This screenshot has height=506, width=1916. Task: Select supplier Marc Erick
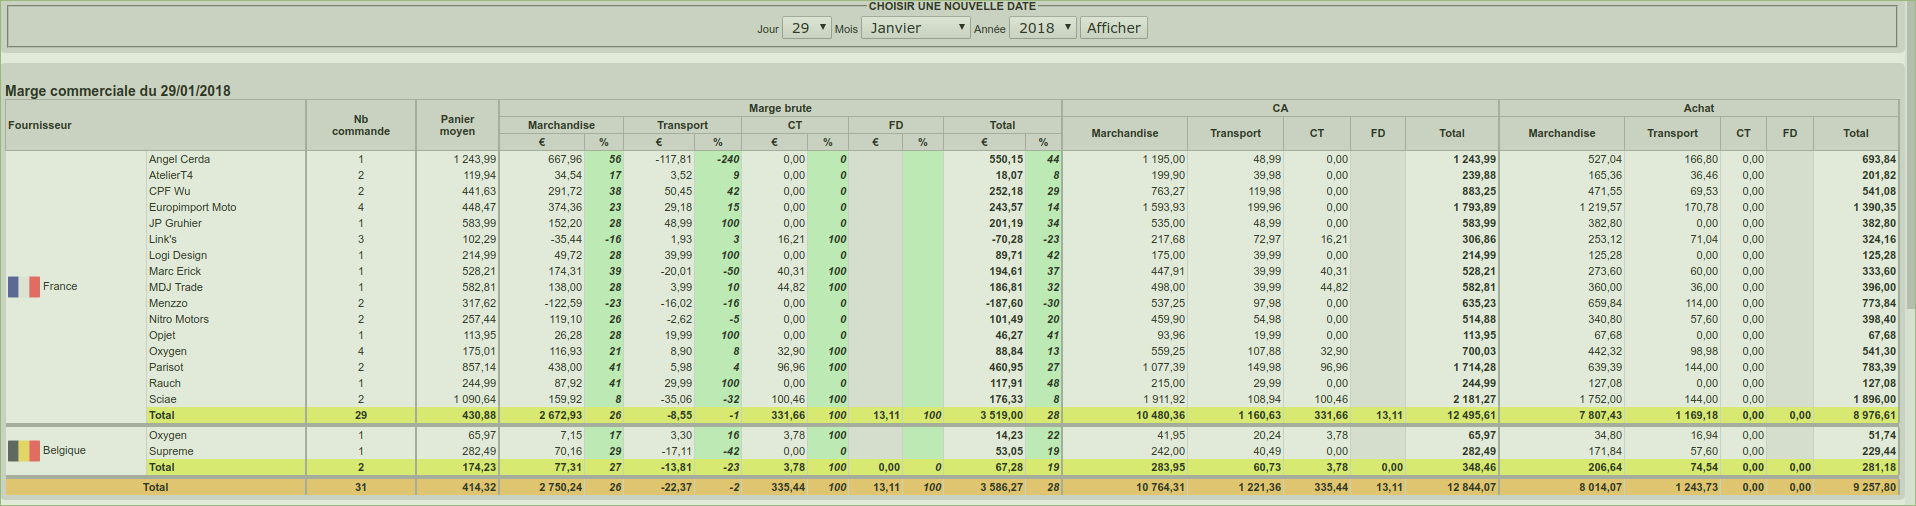tap(175, 271)
